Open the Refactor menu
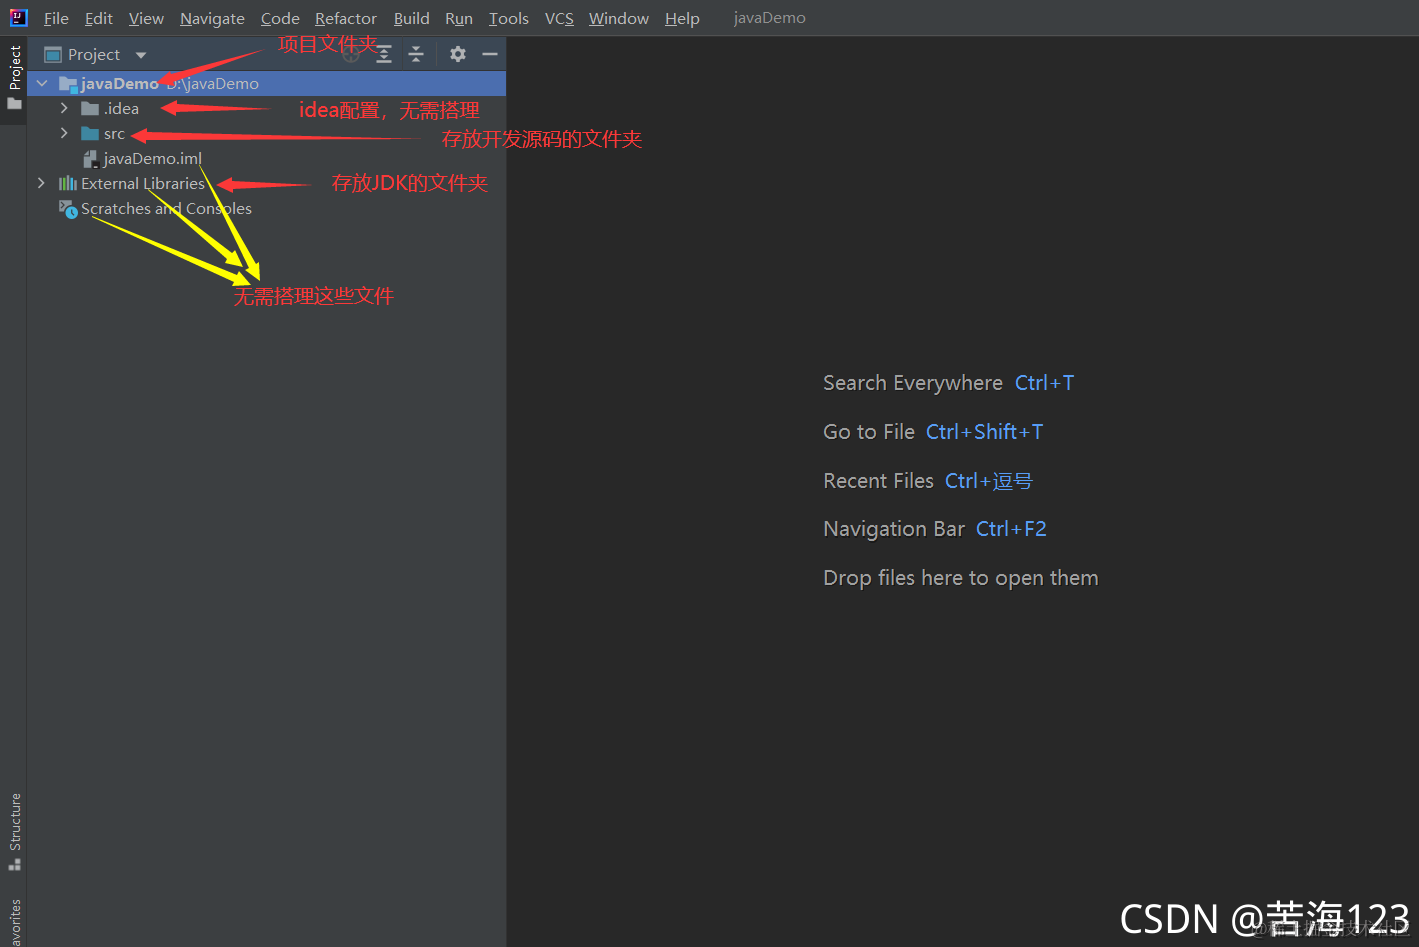Viewport: 1419px width, 947px height. [x=346, y=18]
